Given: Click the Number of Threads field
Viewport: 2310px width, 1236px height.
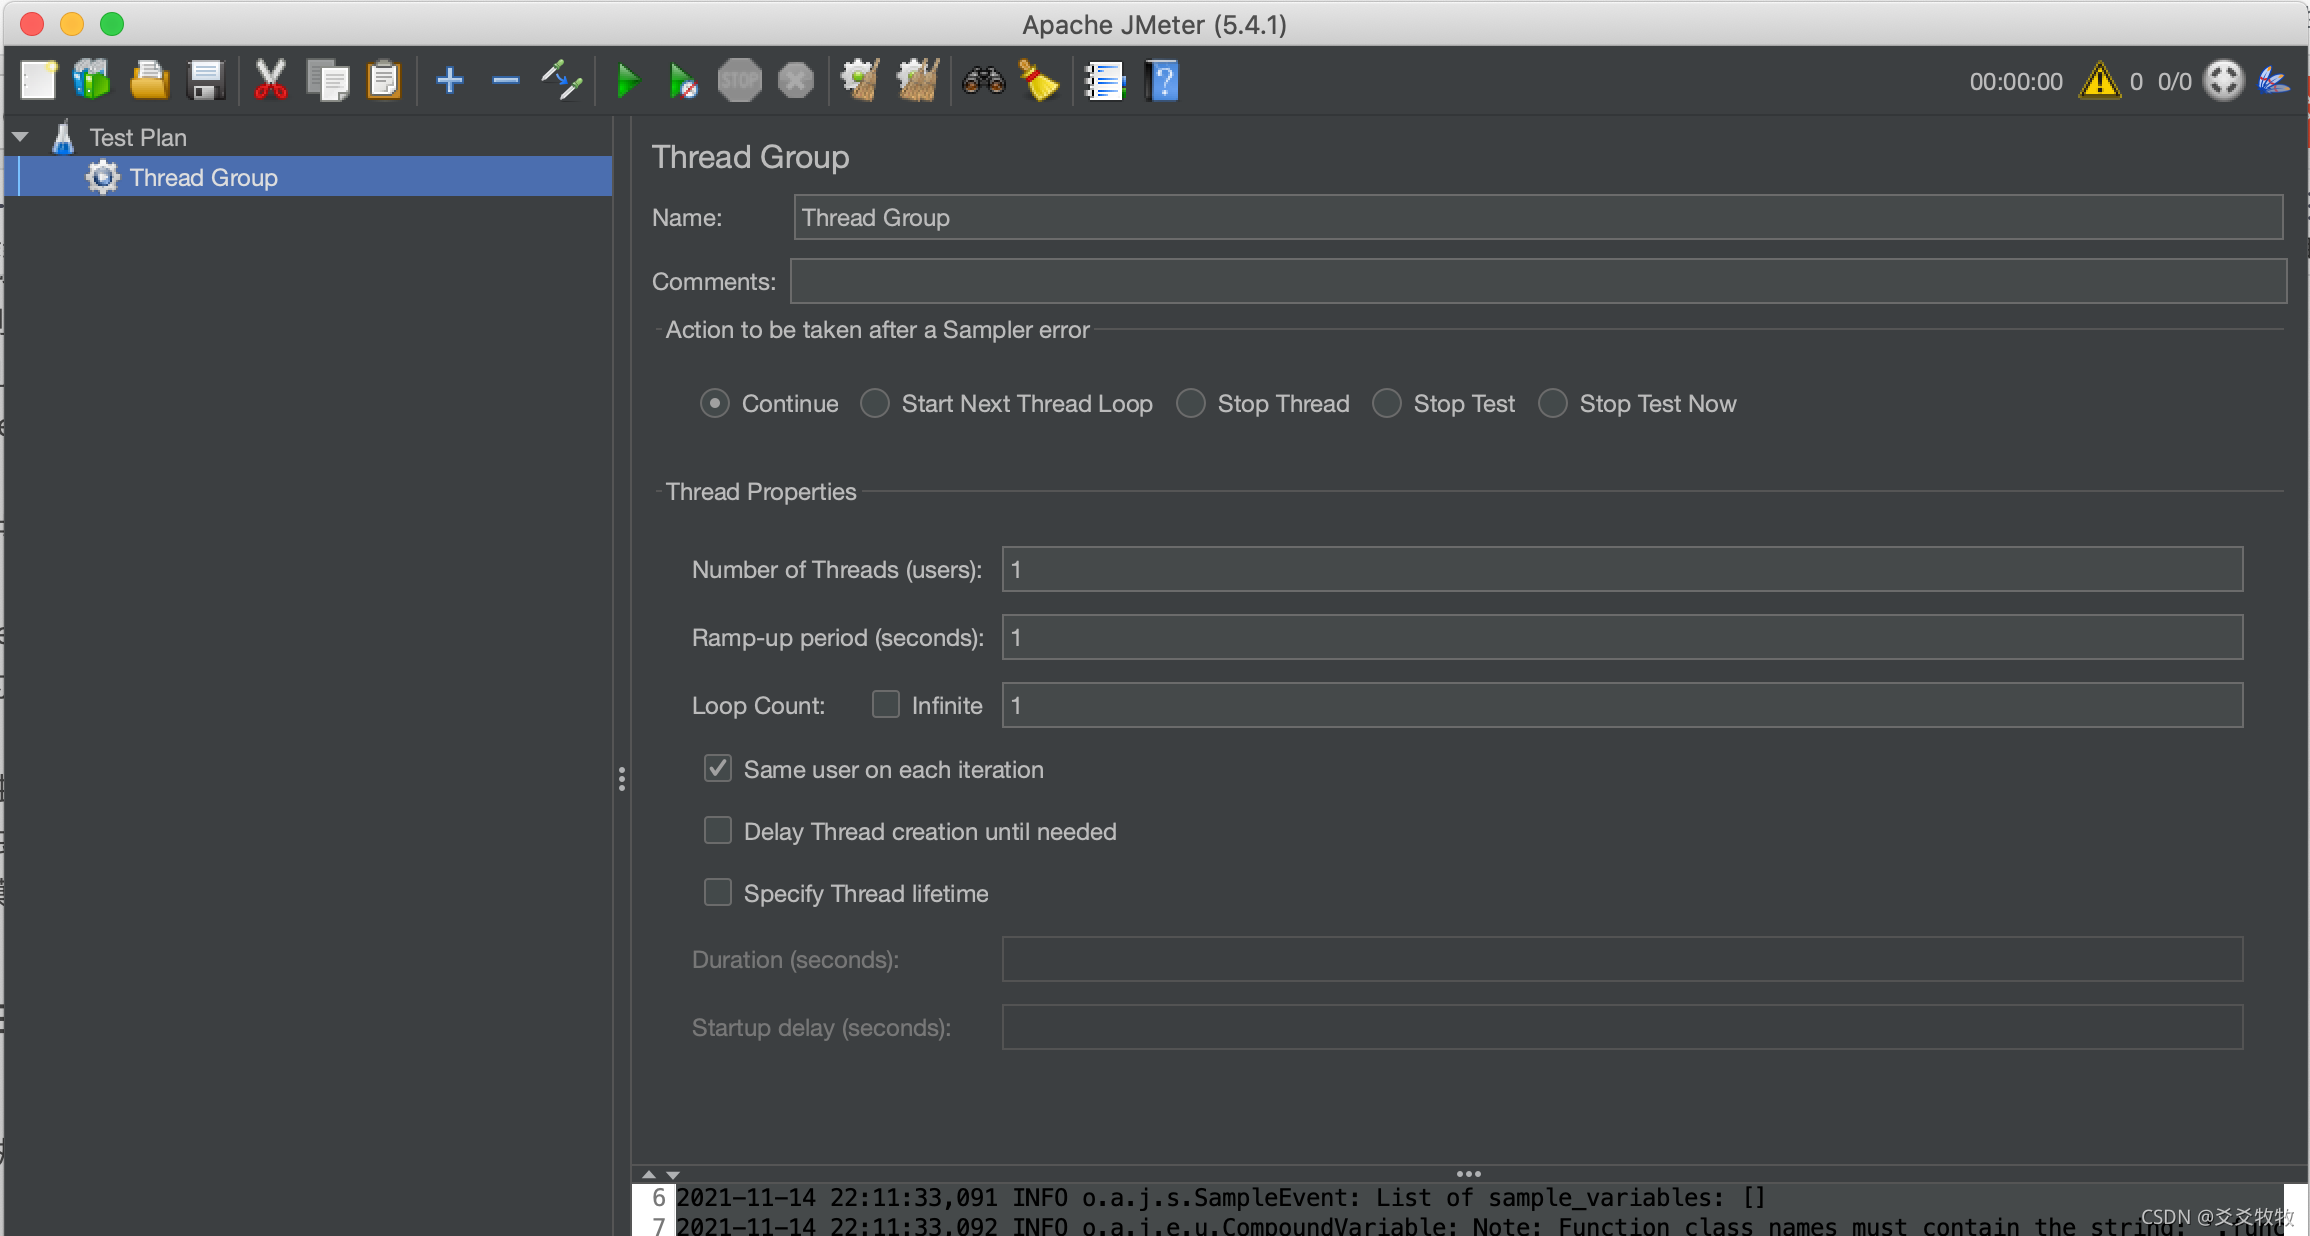Looking at the screenshot, I should [x=1622, y=569].
